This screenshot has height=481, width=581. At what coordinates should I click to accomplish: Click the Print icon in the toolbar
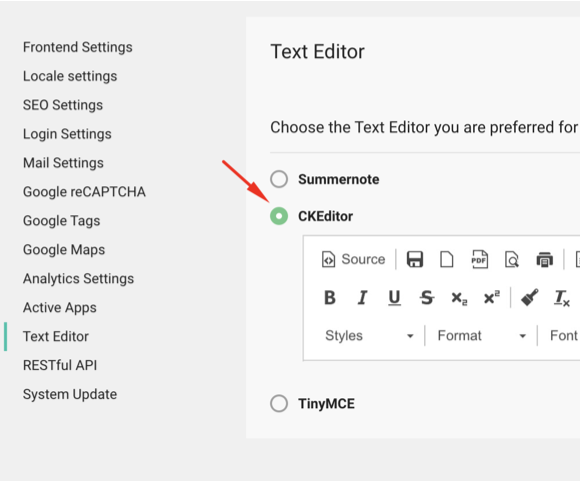(544, 259)
